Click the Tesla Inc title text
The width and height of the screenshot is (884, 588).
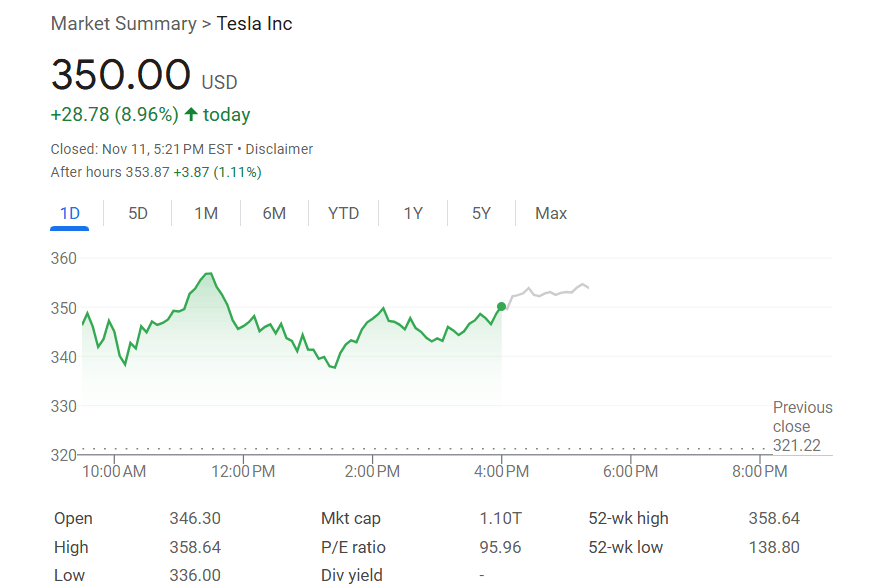[x=255, y=23]
